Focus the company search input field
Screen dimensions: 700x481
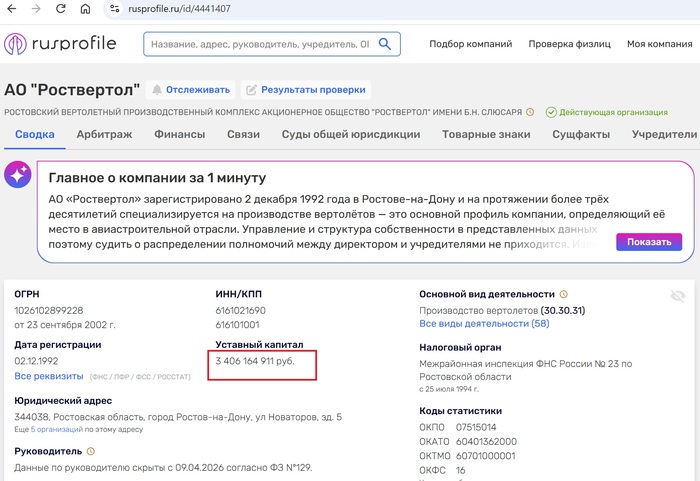pyautogui.click(x=260, y=44)
